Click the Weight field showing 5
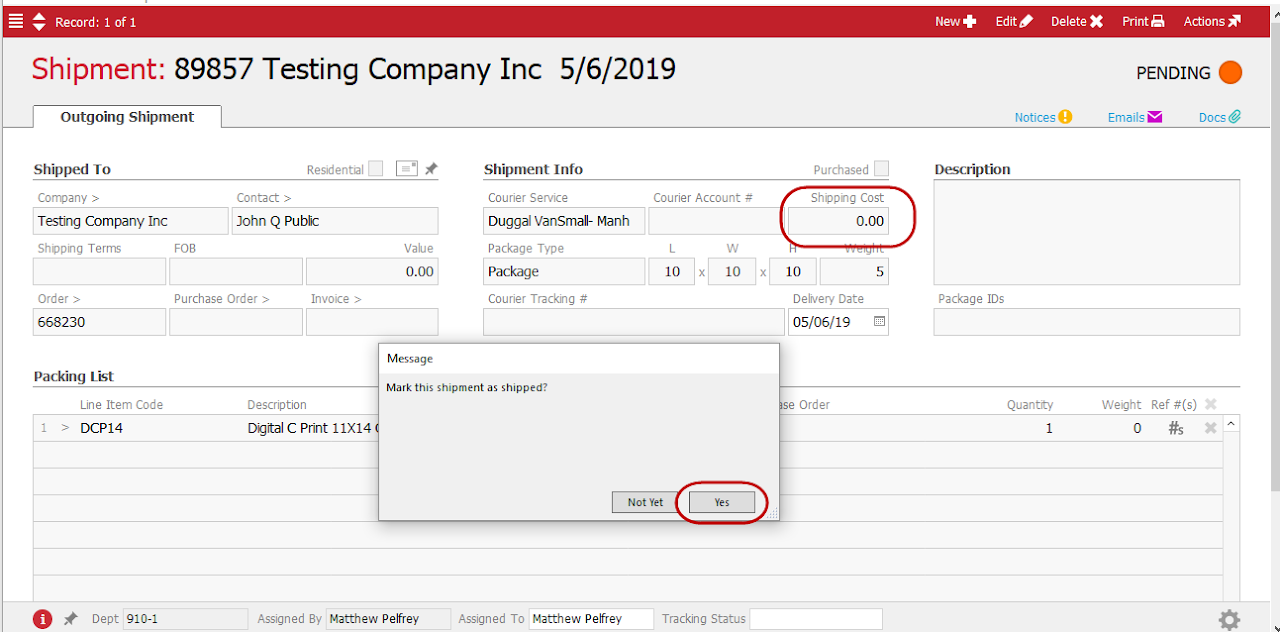 click(854, 271)
